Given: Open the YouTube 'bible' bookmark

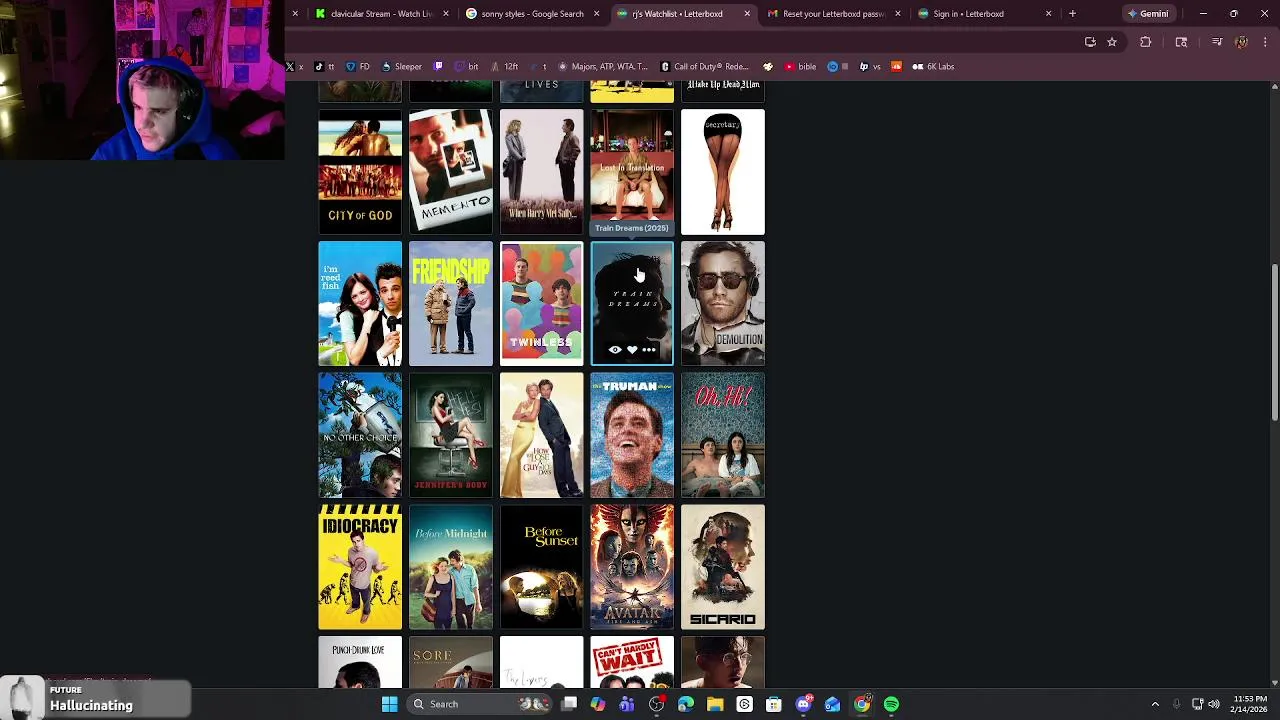Looking at the screenshot, I should point(800,67).
